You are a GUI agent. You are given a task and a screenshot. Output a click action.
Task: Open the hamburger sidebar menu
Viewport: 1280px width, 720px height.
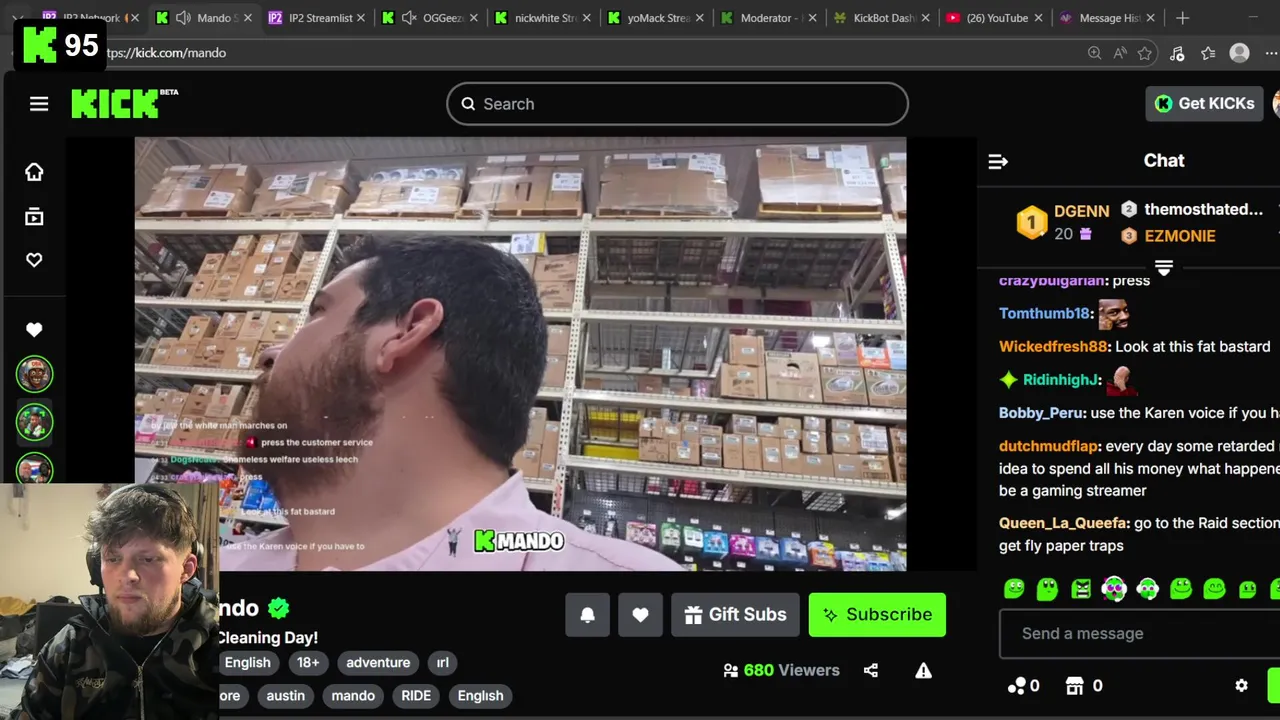click(39, 104)
